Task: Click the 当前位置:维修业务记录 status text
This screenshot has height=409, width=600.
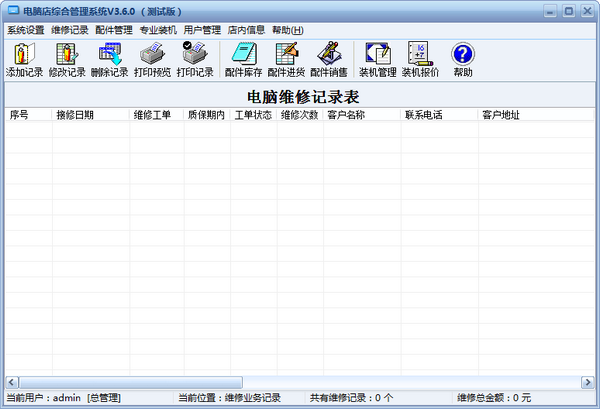Action: (x=230, y=398)
